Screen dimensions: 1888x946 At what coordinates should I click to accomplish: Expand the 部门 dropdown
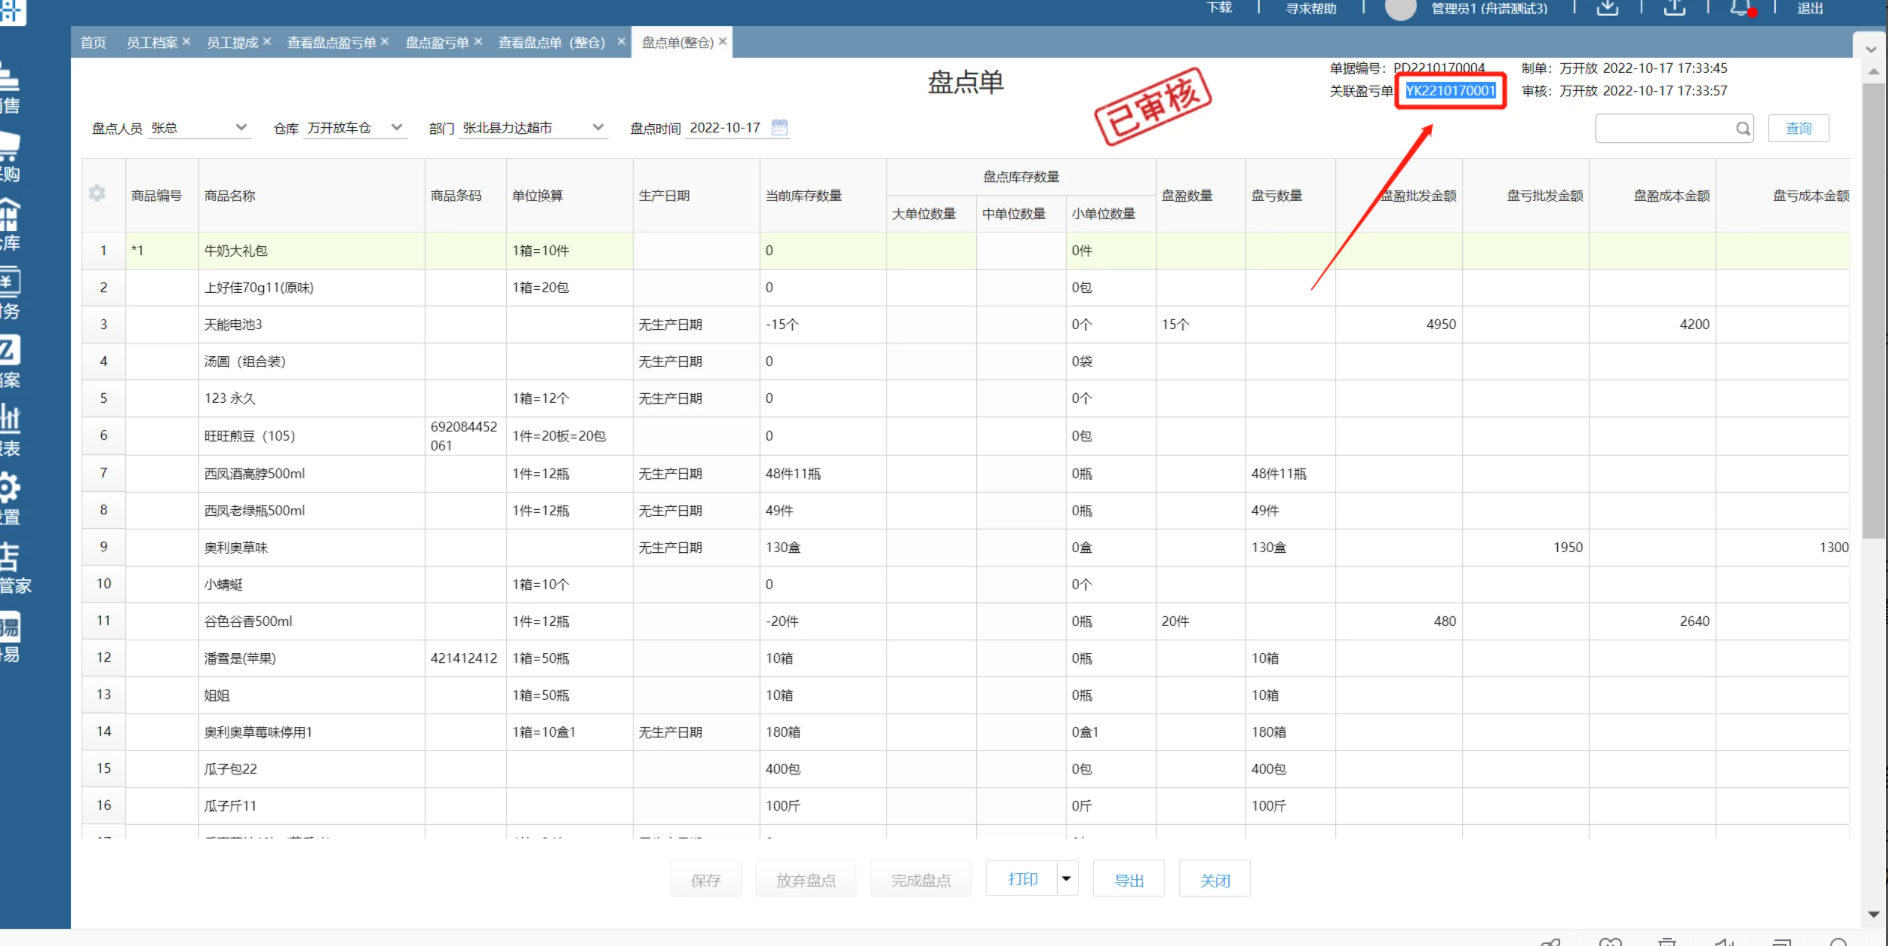click(598, 127)
